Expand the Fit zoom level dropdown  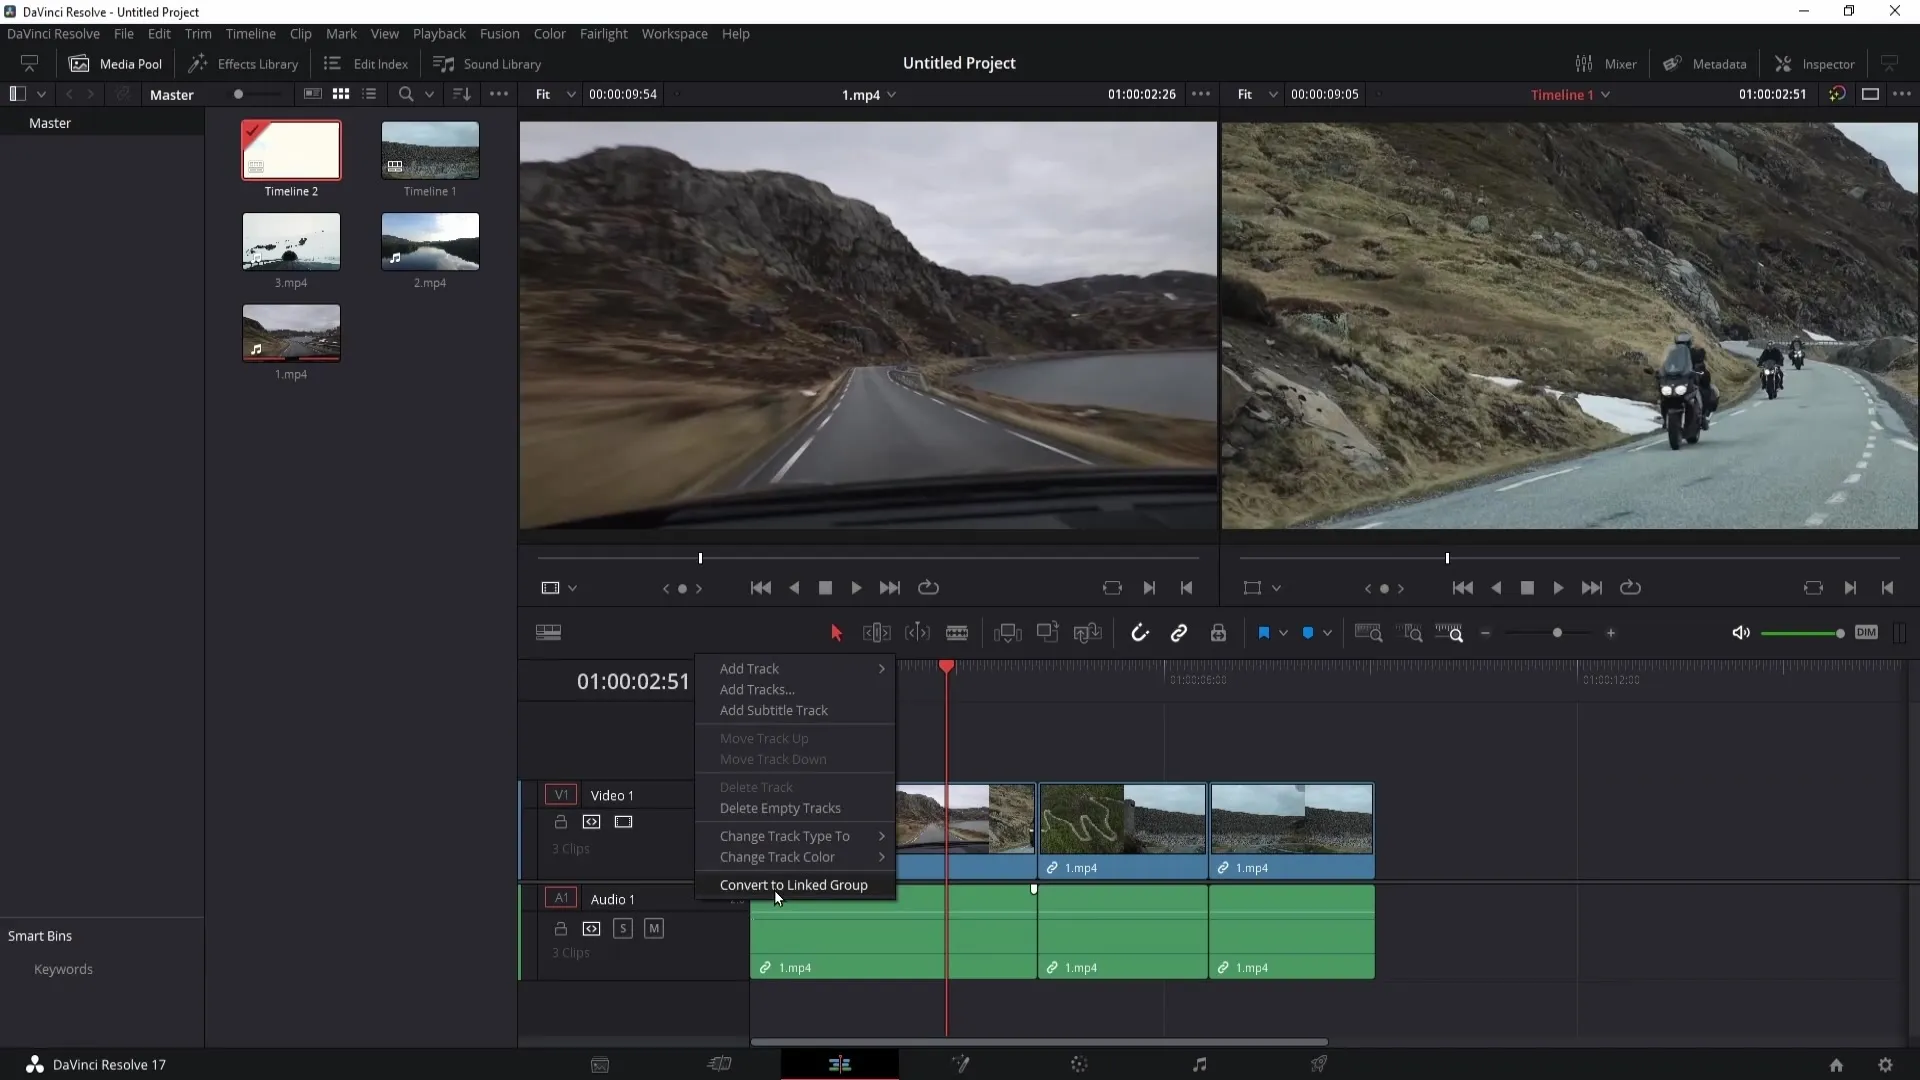tap(570, 94)
